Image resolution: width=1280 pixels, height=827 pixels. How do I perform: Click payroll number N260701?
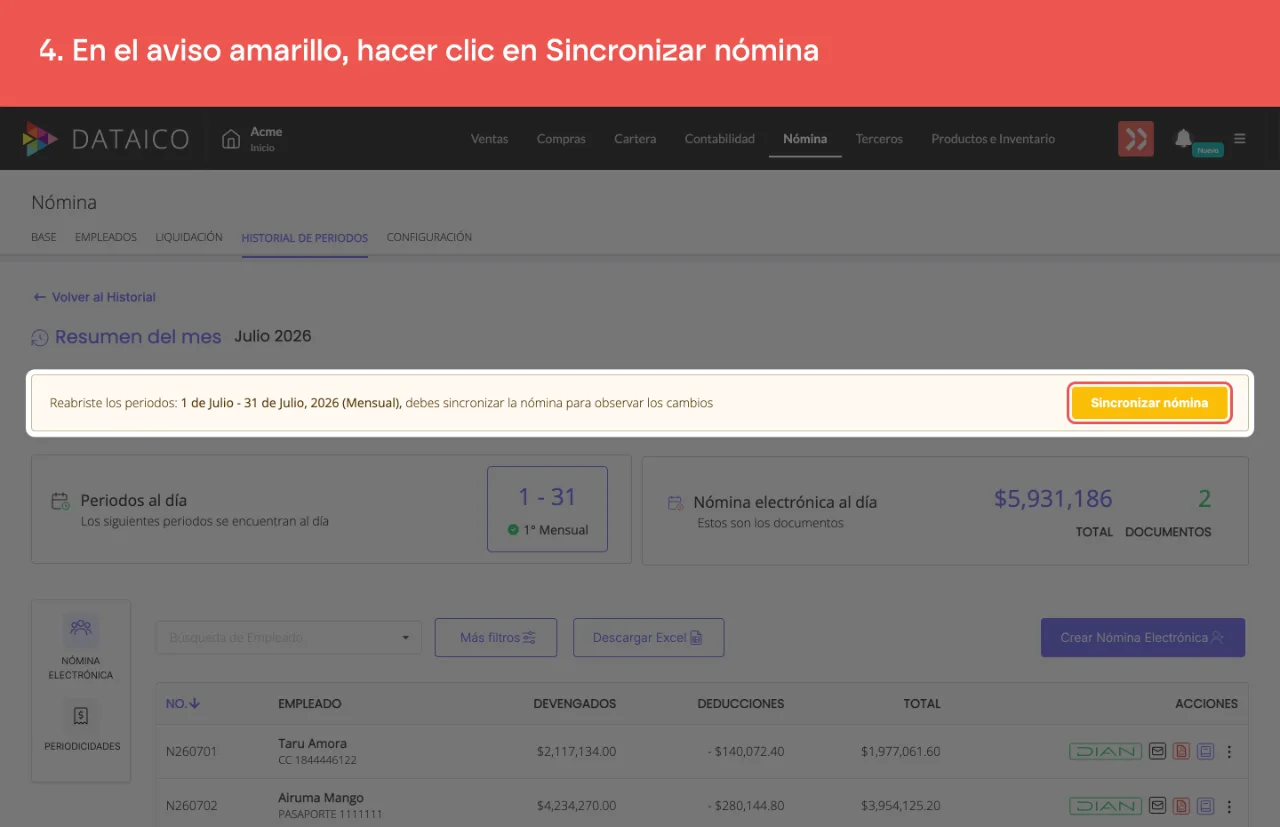[191, 751]
